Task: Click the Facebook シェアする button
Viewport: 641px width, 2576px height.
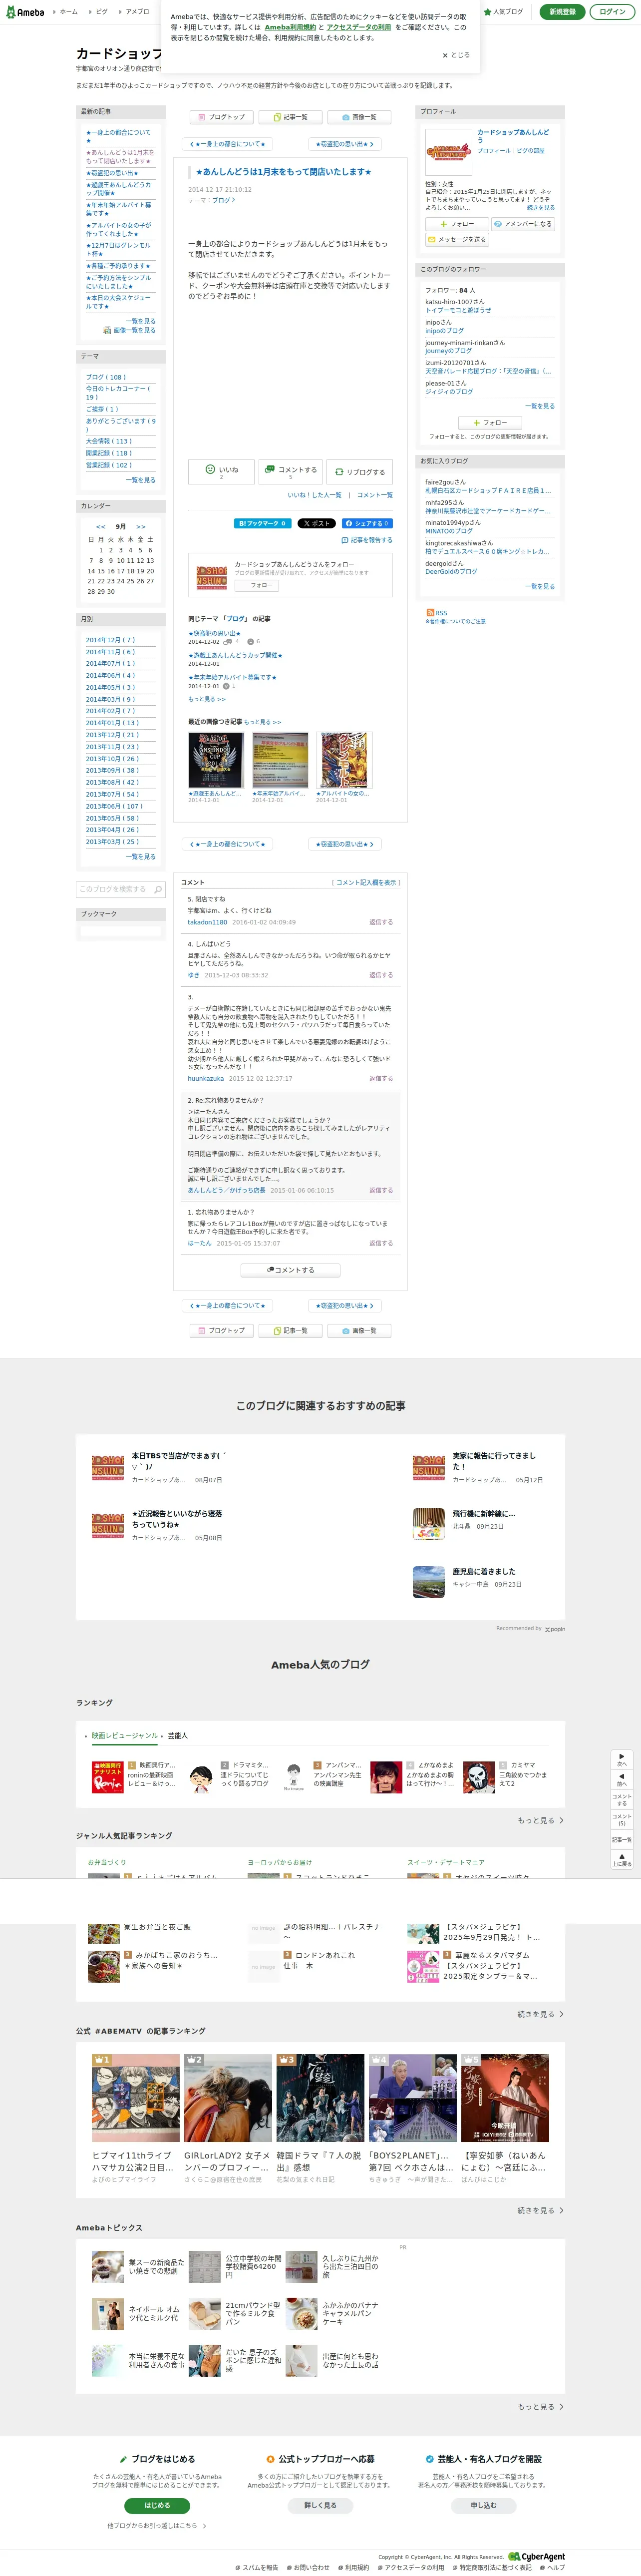Action: (367, 523)
